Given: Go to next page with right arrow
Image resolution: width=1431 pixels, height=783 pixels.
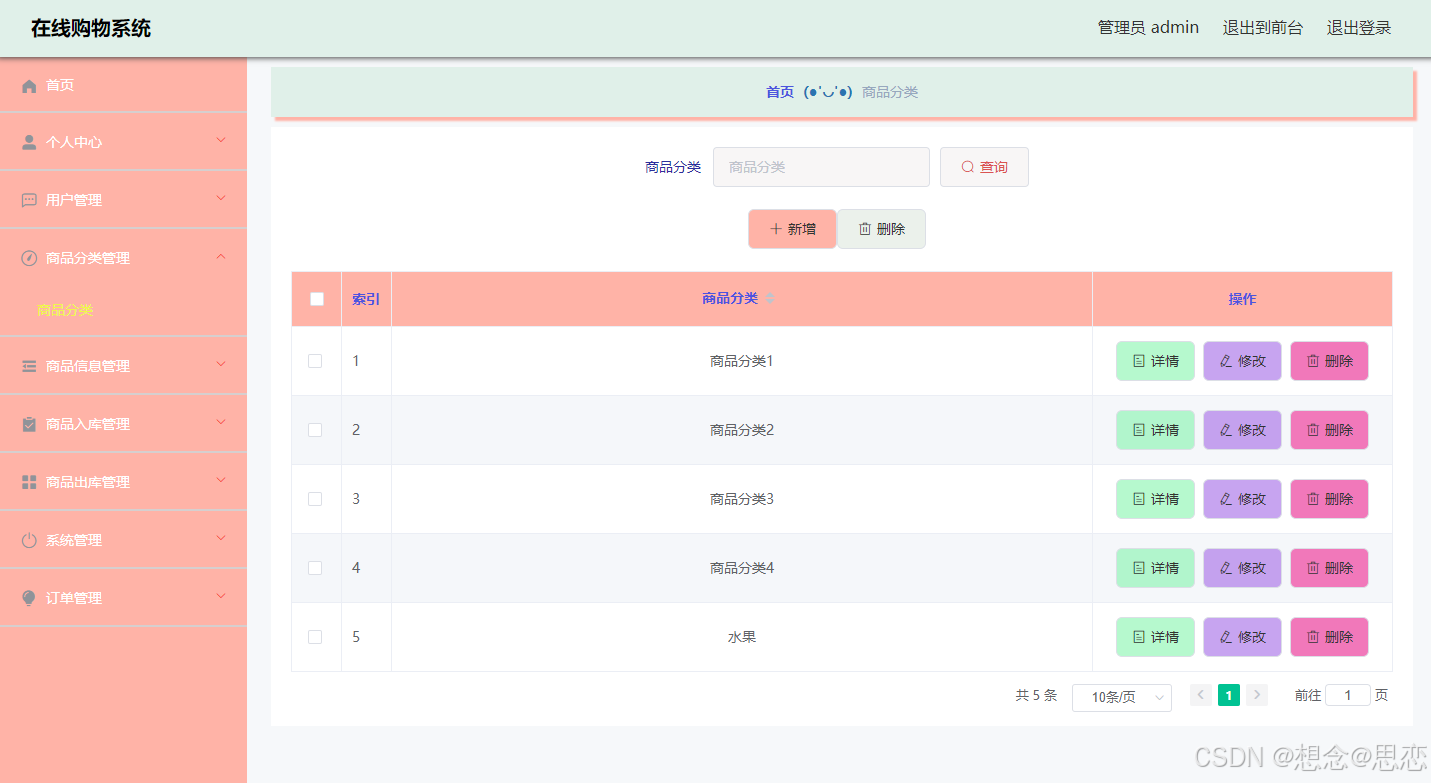Looking at the screenshot, I should point(1257,695).
